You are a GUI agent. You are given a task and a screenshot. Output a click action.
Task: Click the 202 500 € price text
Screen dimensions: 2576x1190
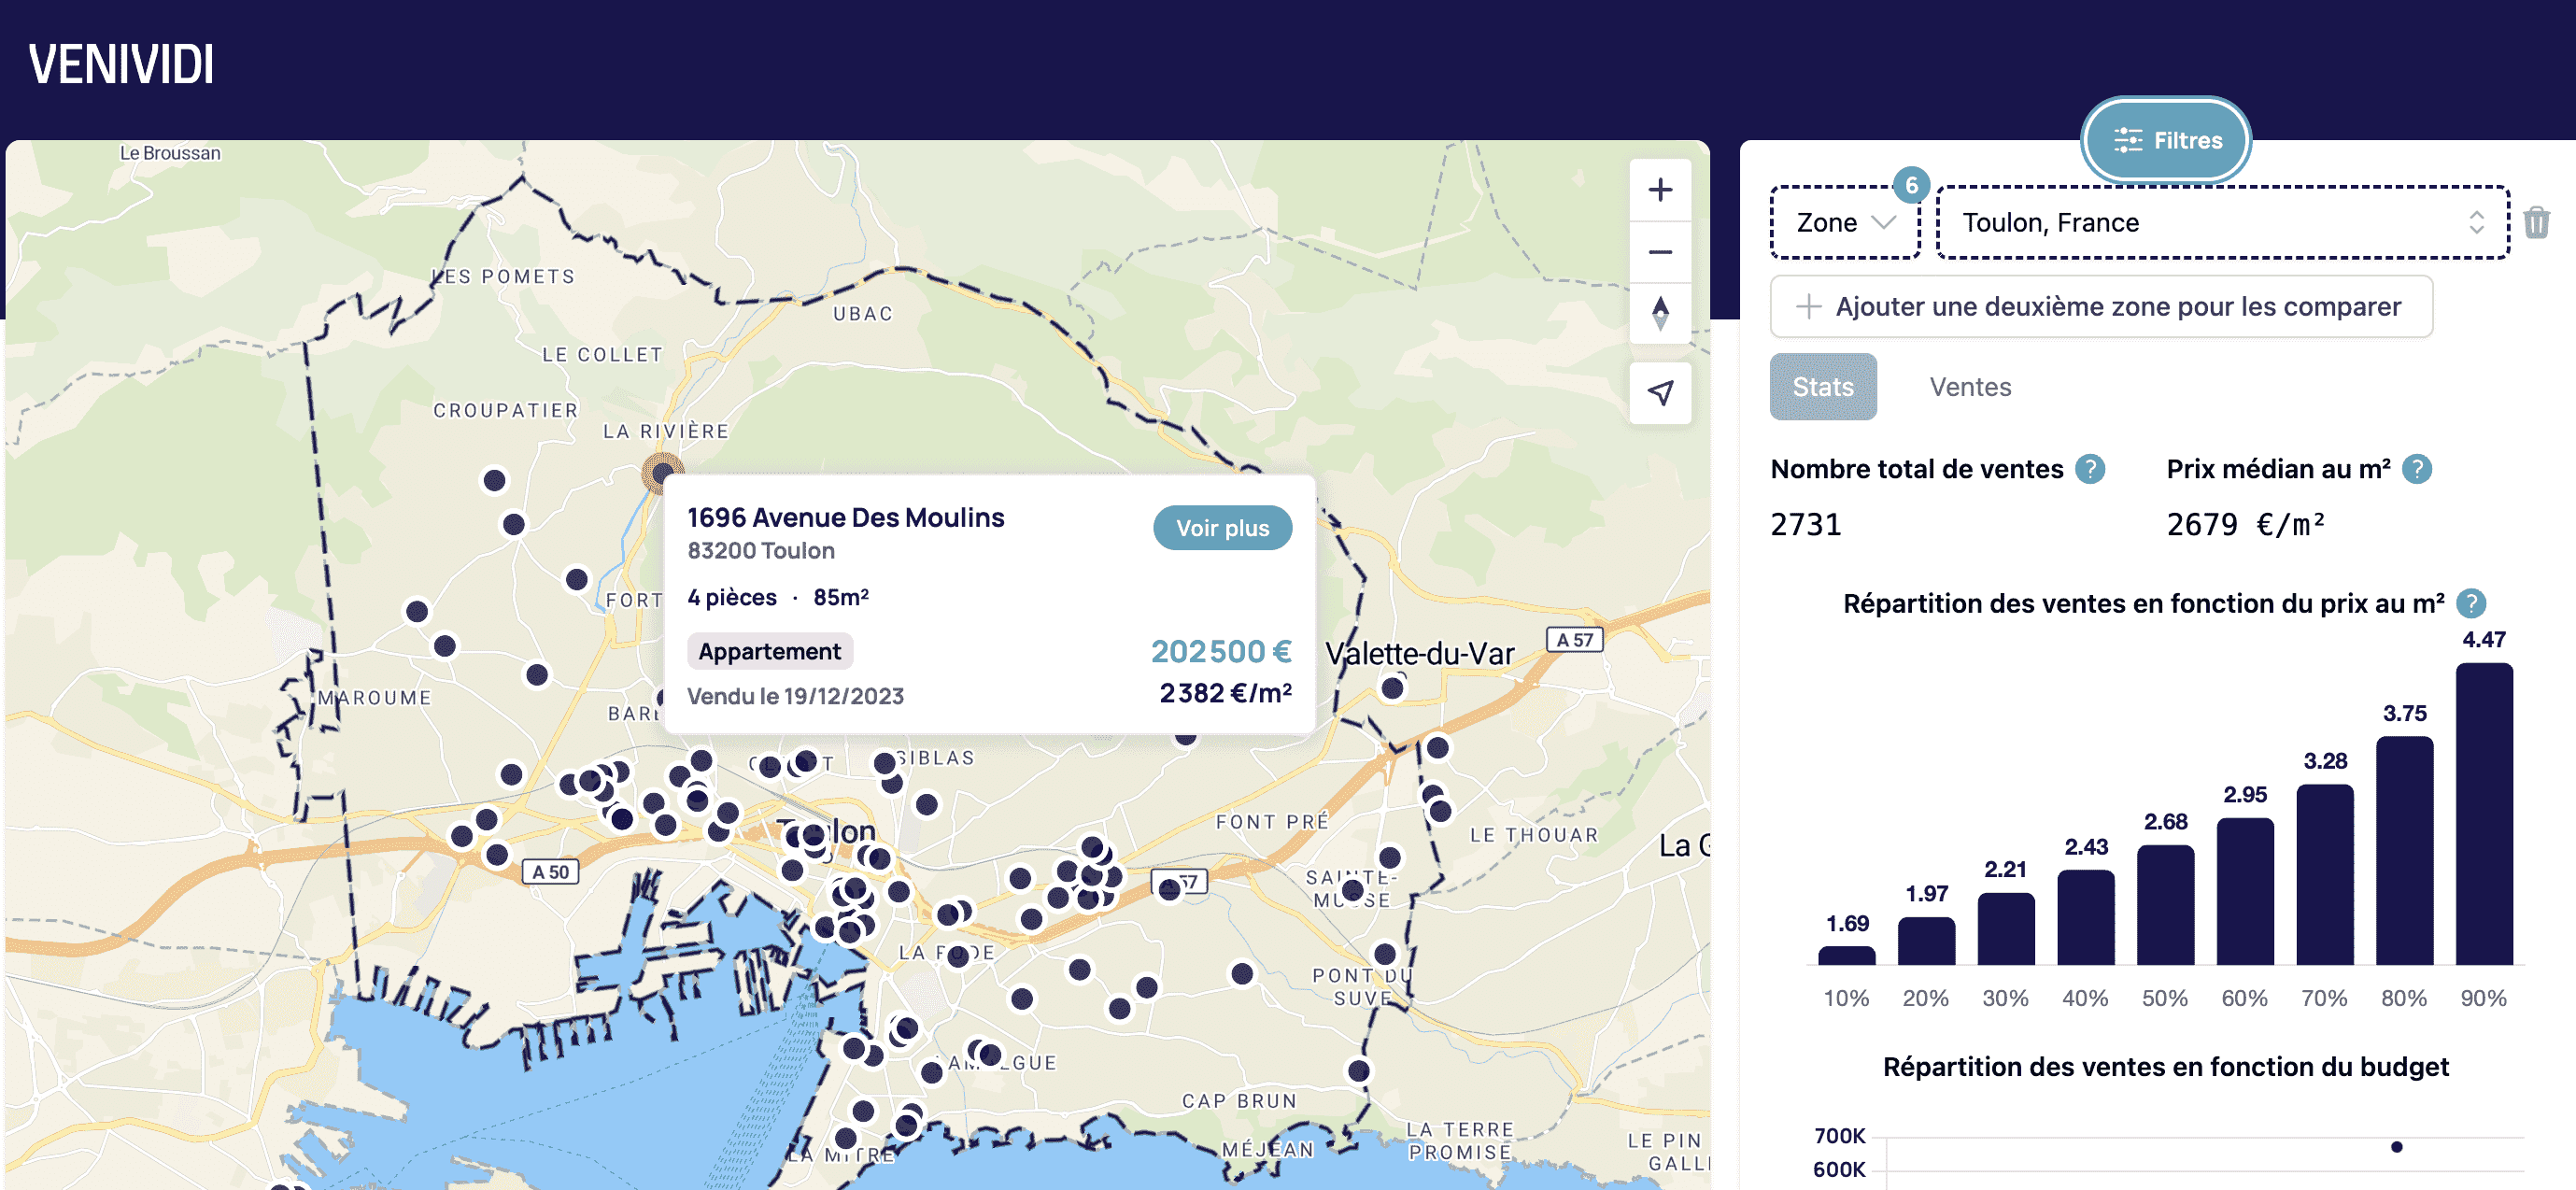click(1221, 651)
